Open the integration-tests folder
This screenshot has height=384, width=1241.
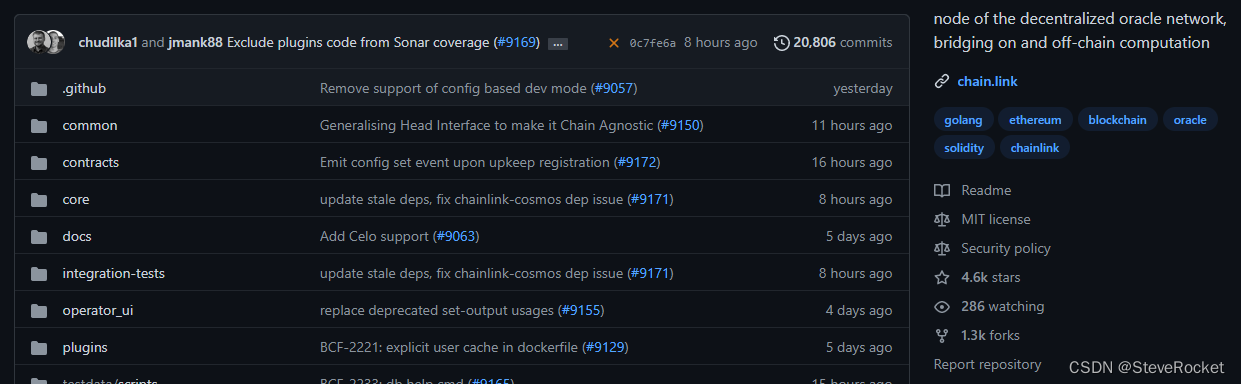pyautogui.click(x=114, y=273)
